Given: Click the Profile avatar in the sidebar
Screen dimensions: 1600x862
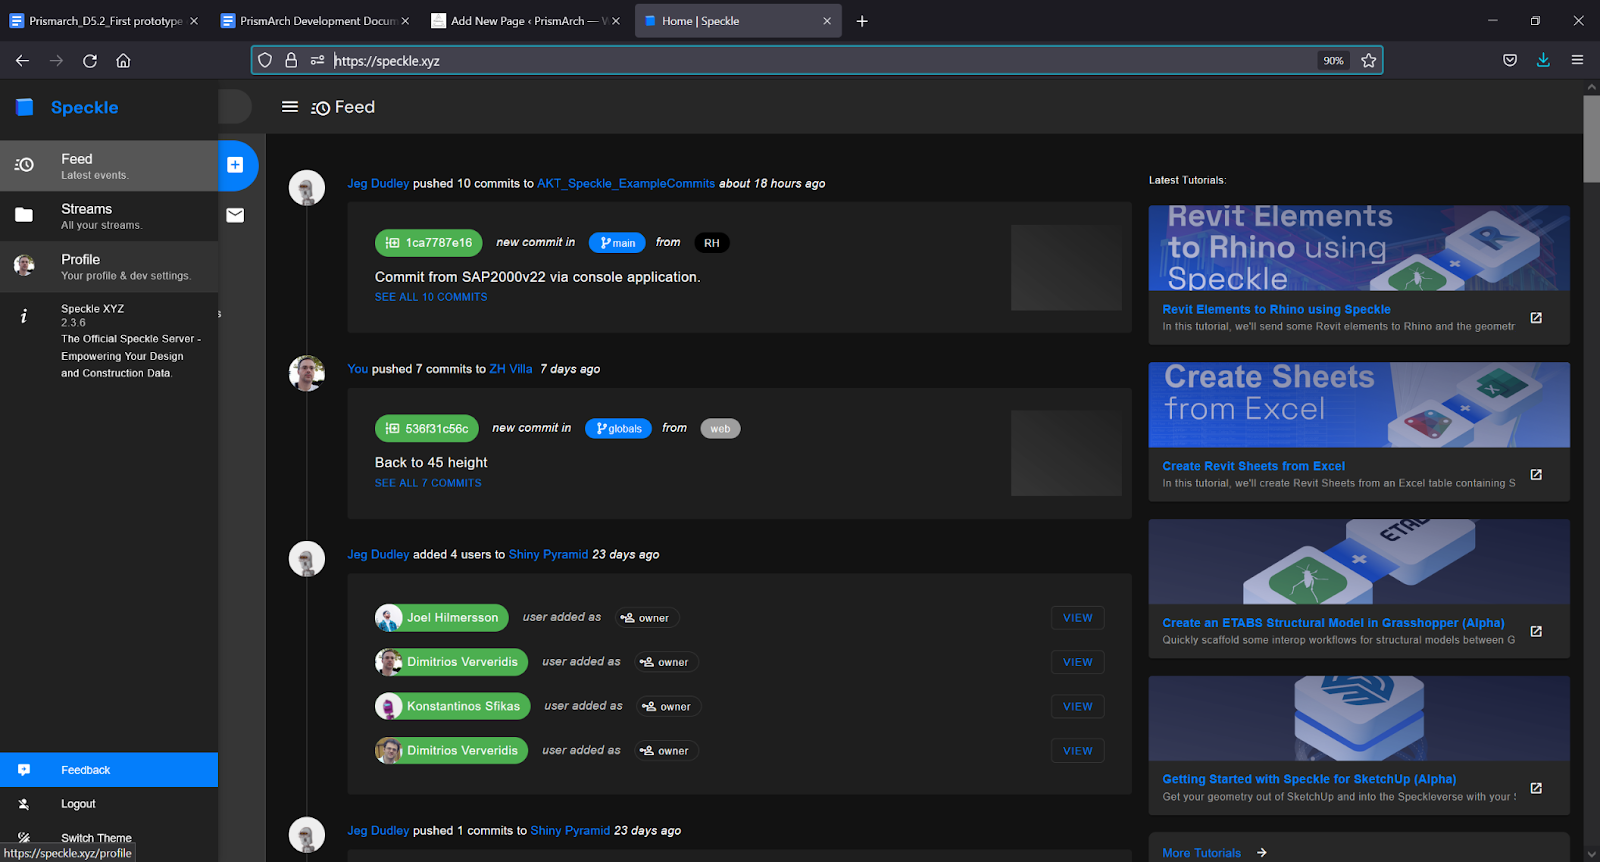Looking at the screenshot, I should tap(24, 265).
